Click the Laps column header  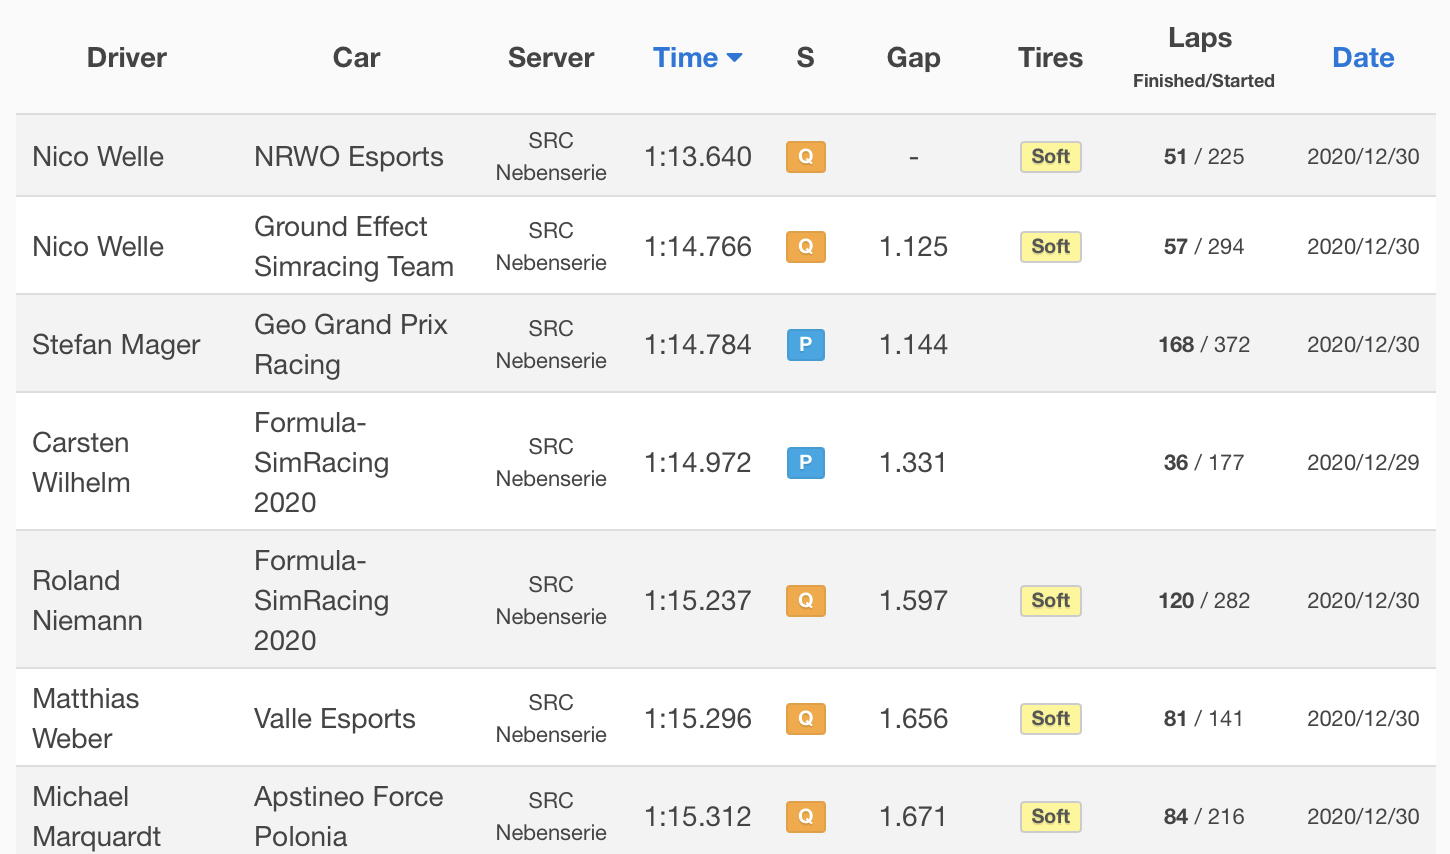1200,39
